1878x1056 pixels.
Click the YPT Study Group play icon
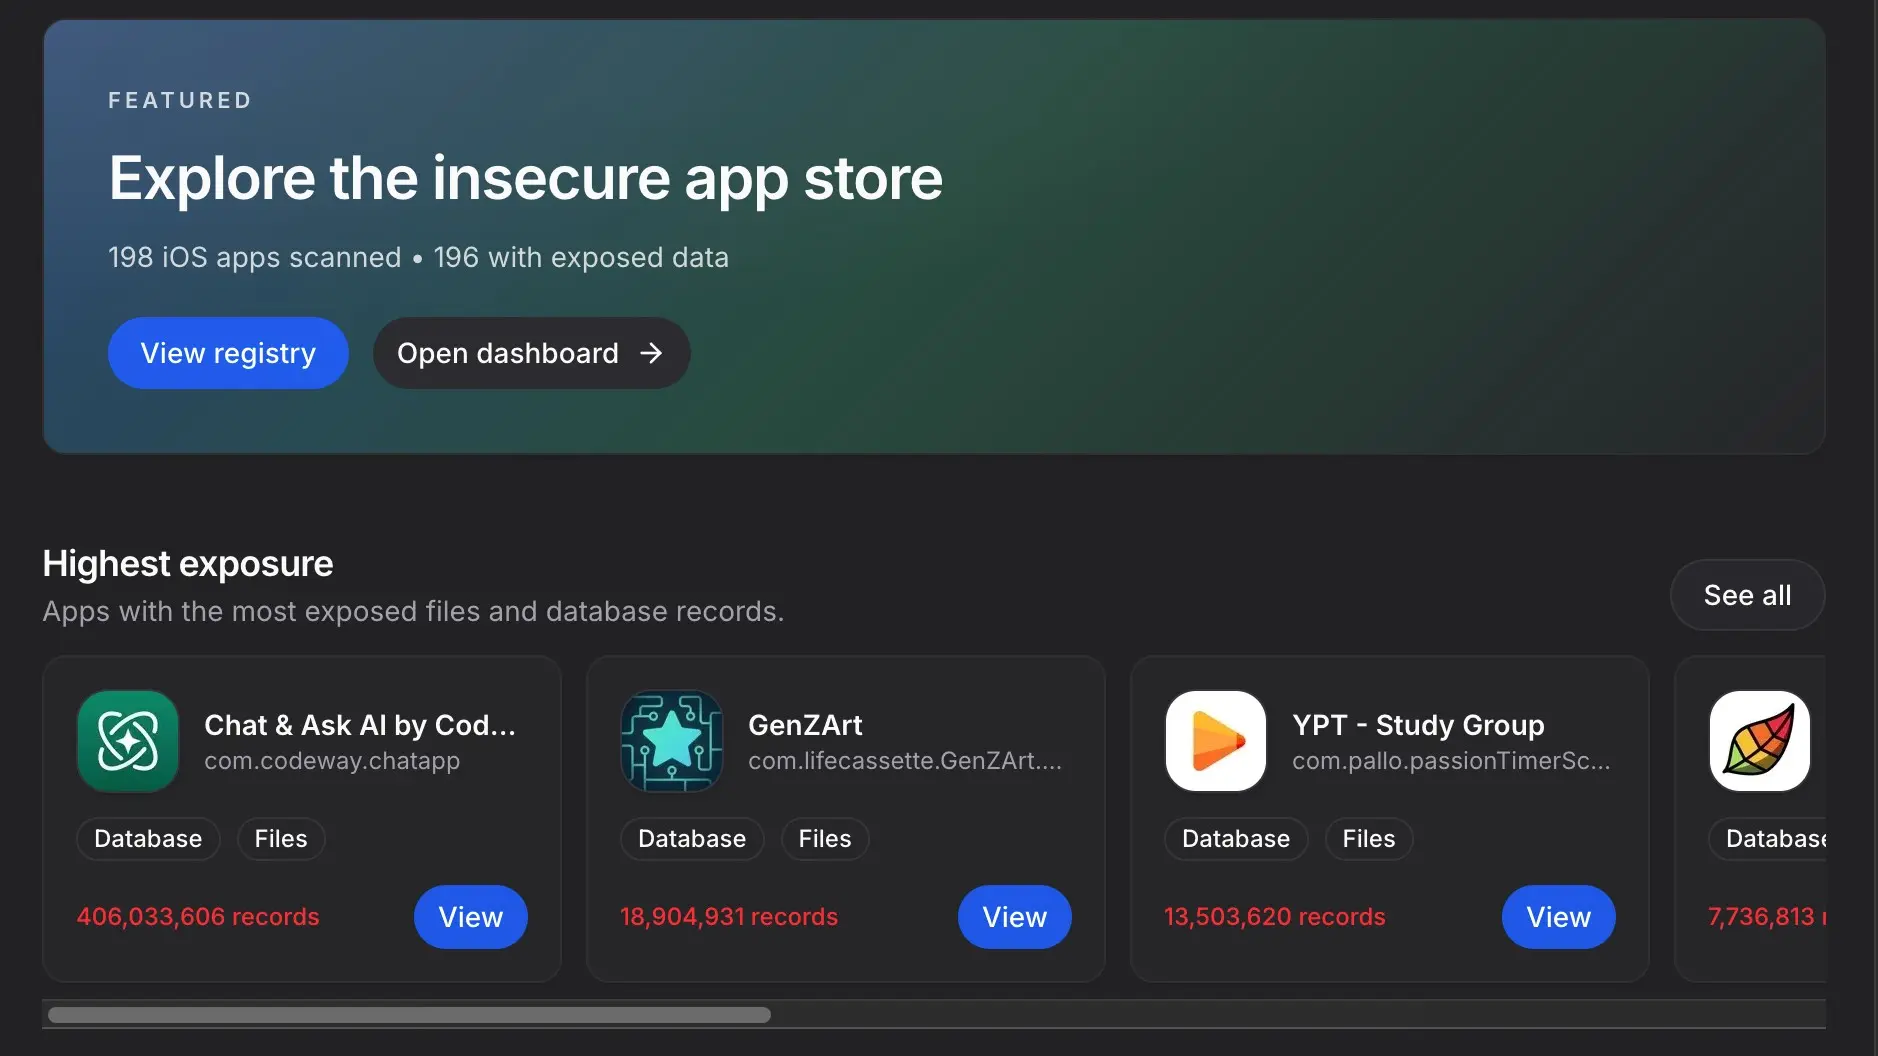coord(1214,741)
